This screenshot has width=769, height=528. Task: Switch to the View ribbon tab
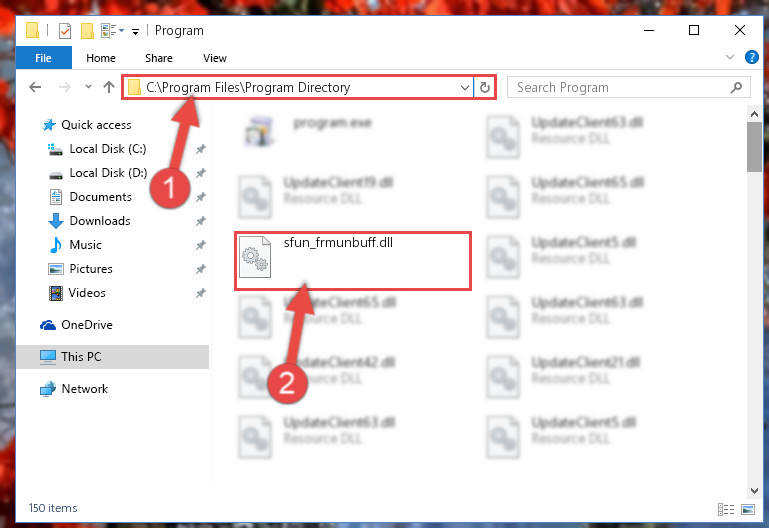(215, 58)
